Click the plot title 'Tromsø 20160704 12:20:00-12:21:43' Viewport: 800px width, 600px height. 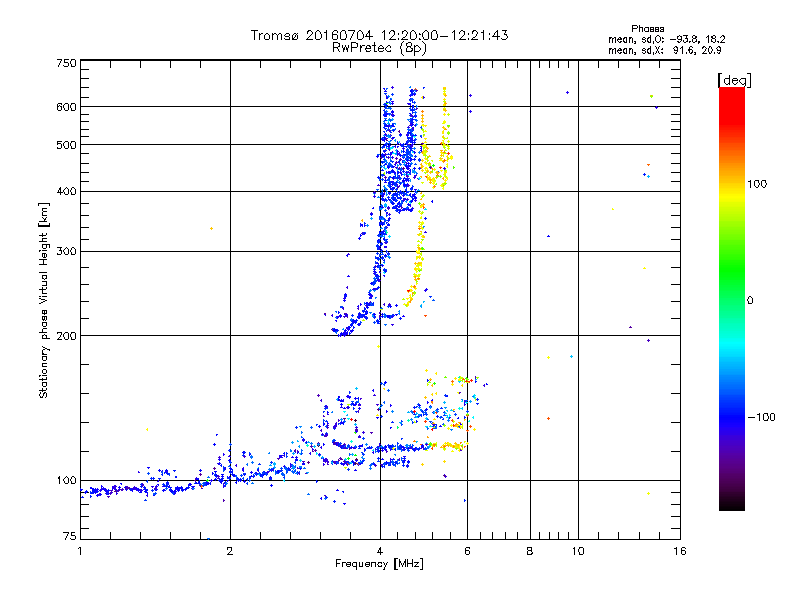[x=379, y=35]
